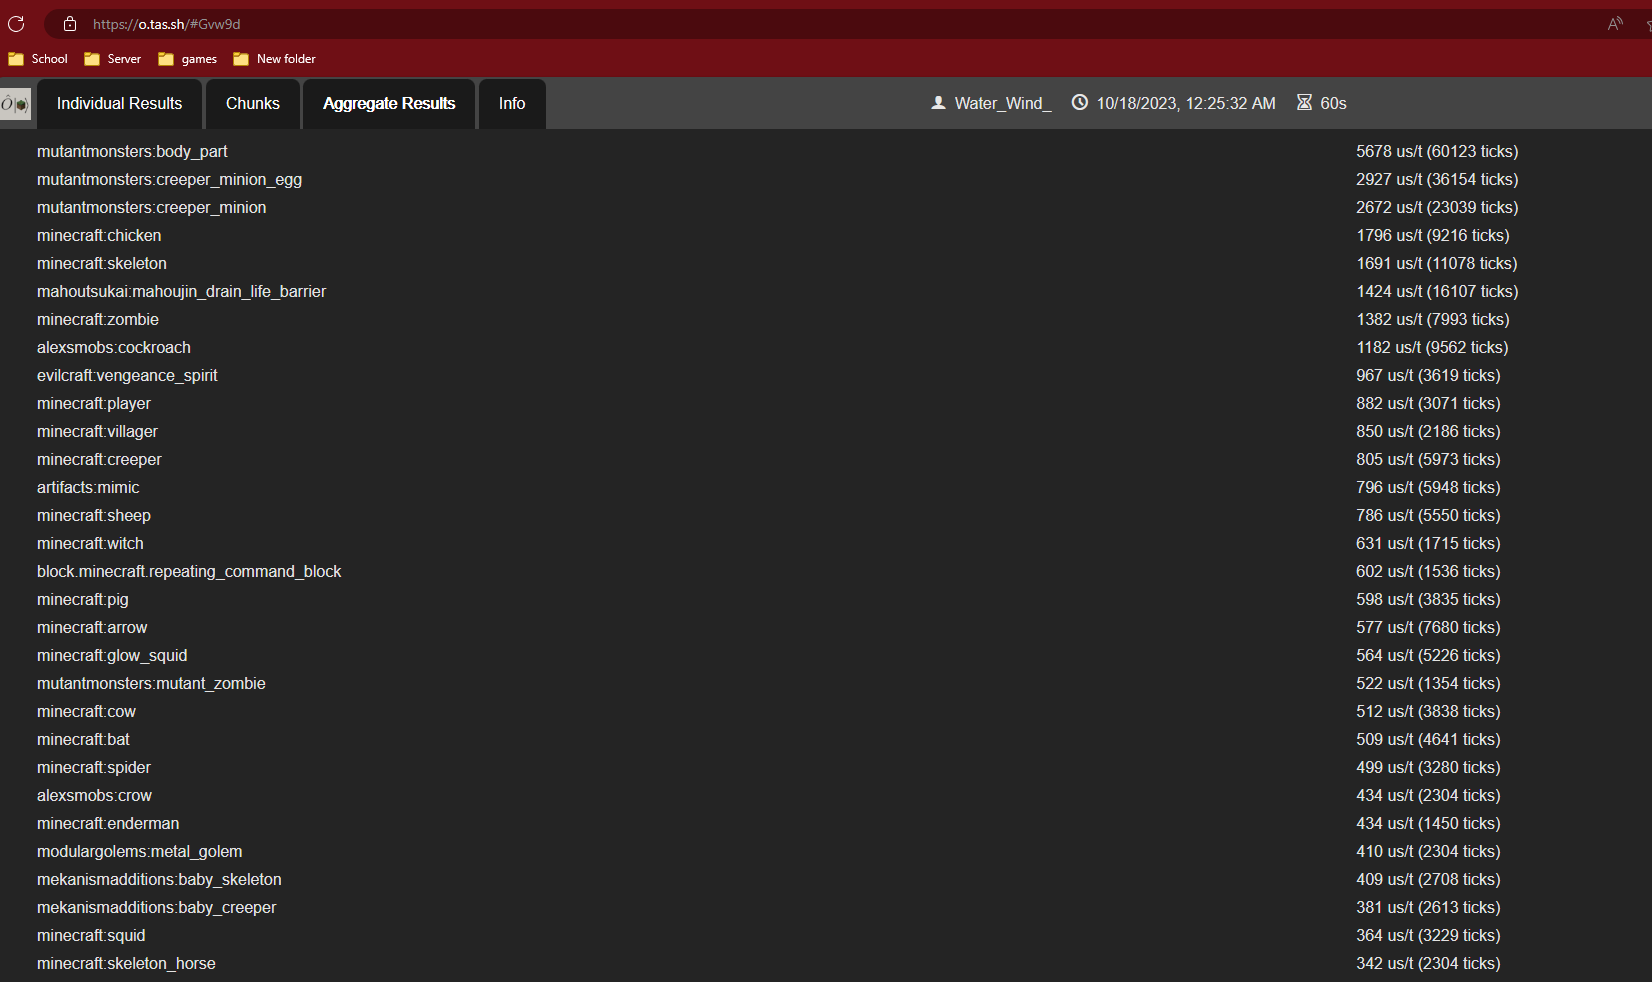Select the minecraft:zombie profiling entry
The width and height of the screenshot is (1652, 982).
pos(97,319)
